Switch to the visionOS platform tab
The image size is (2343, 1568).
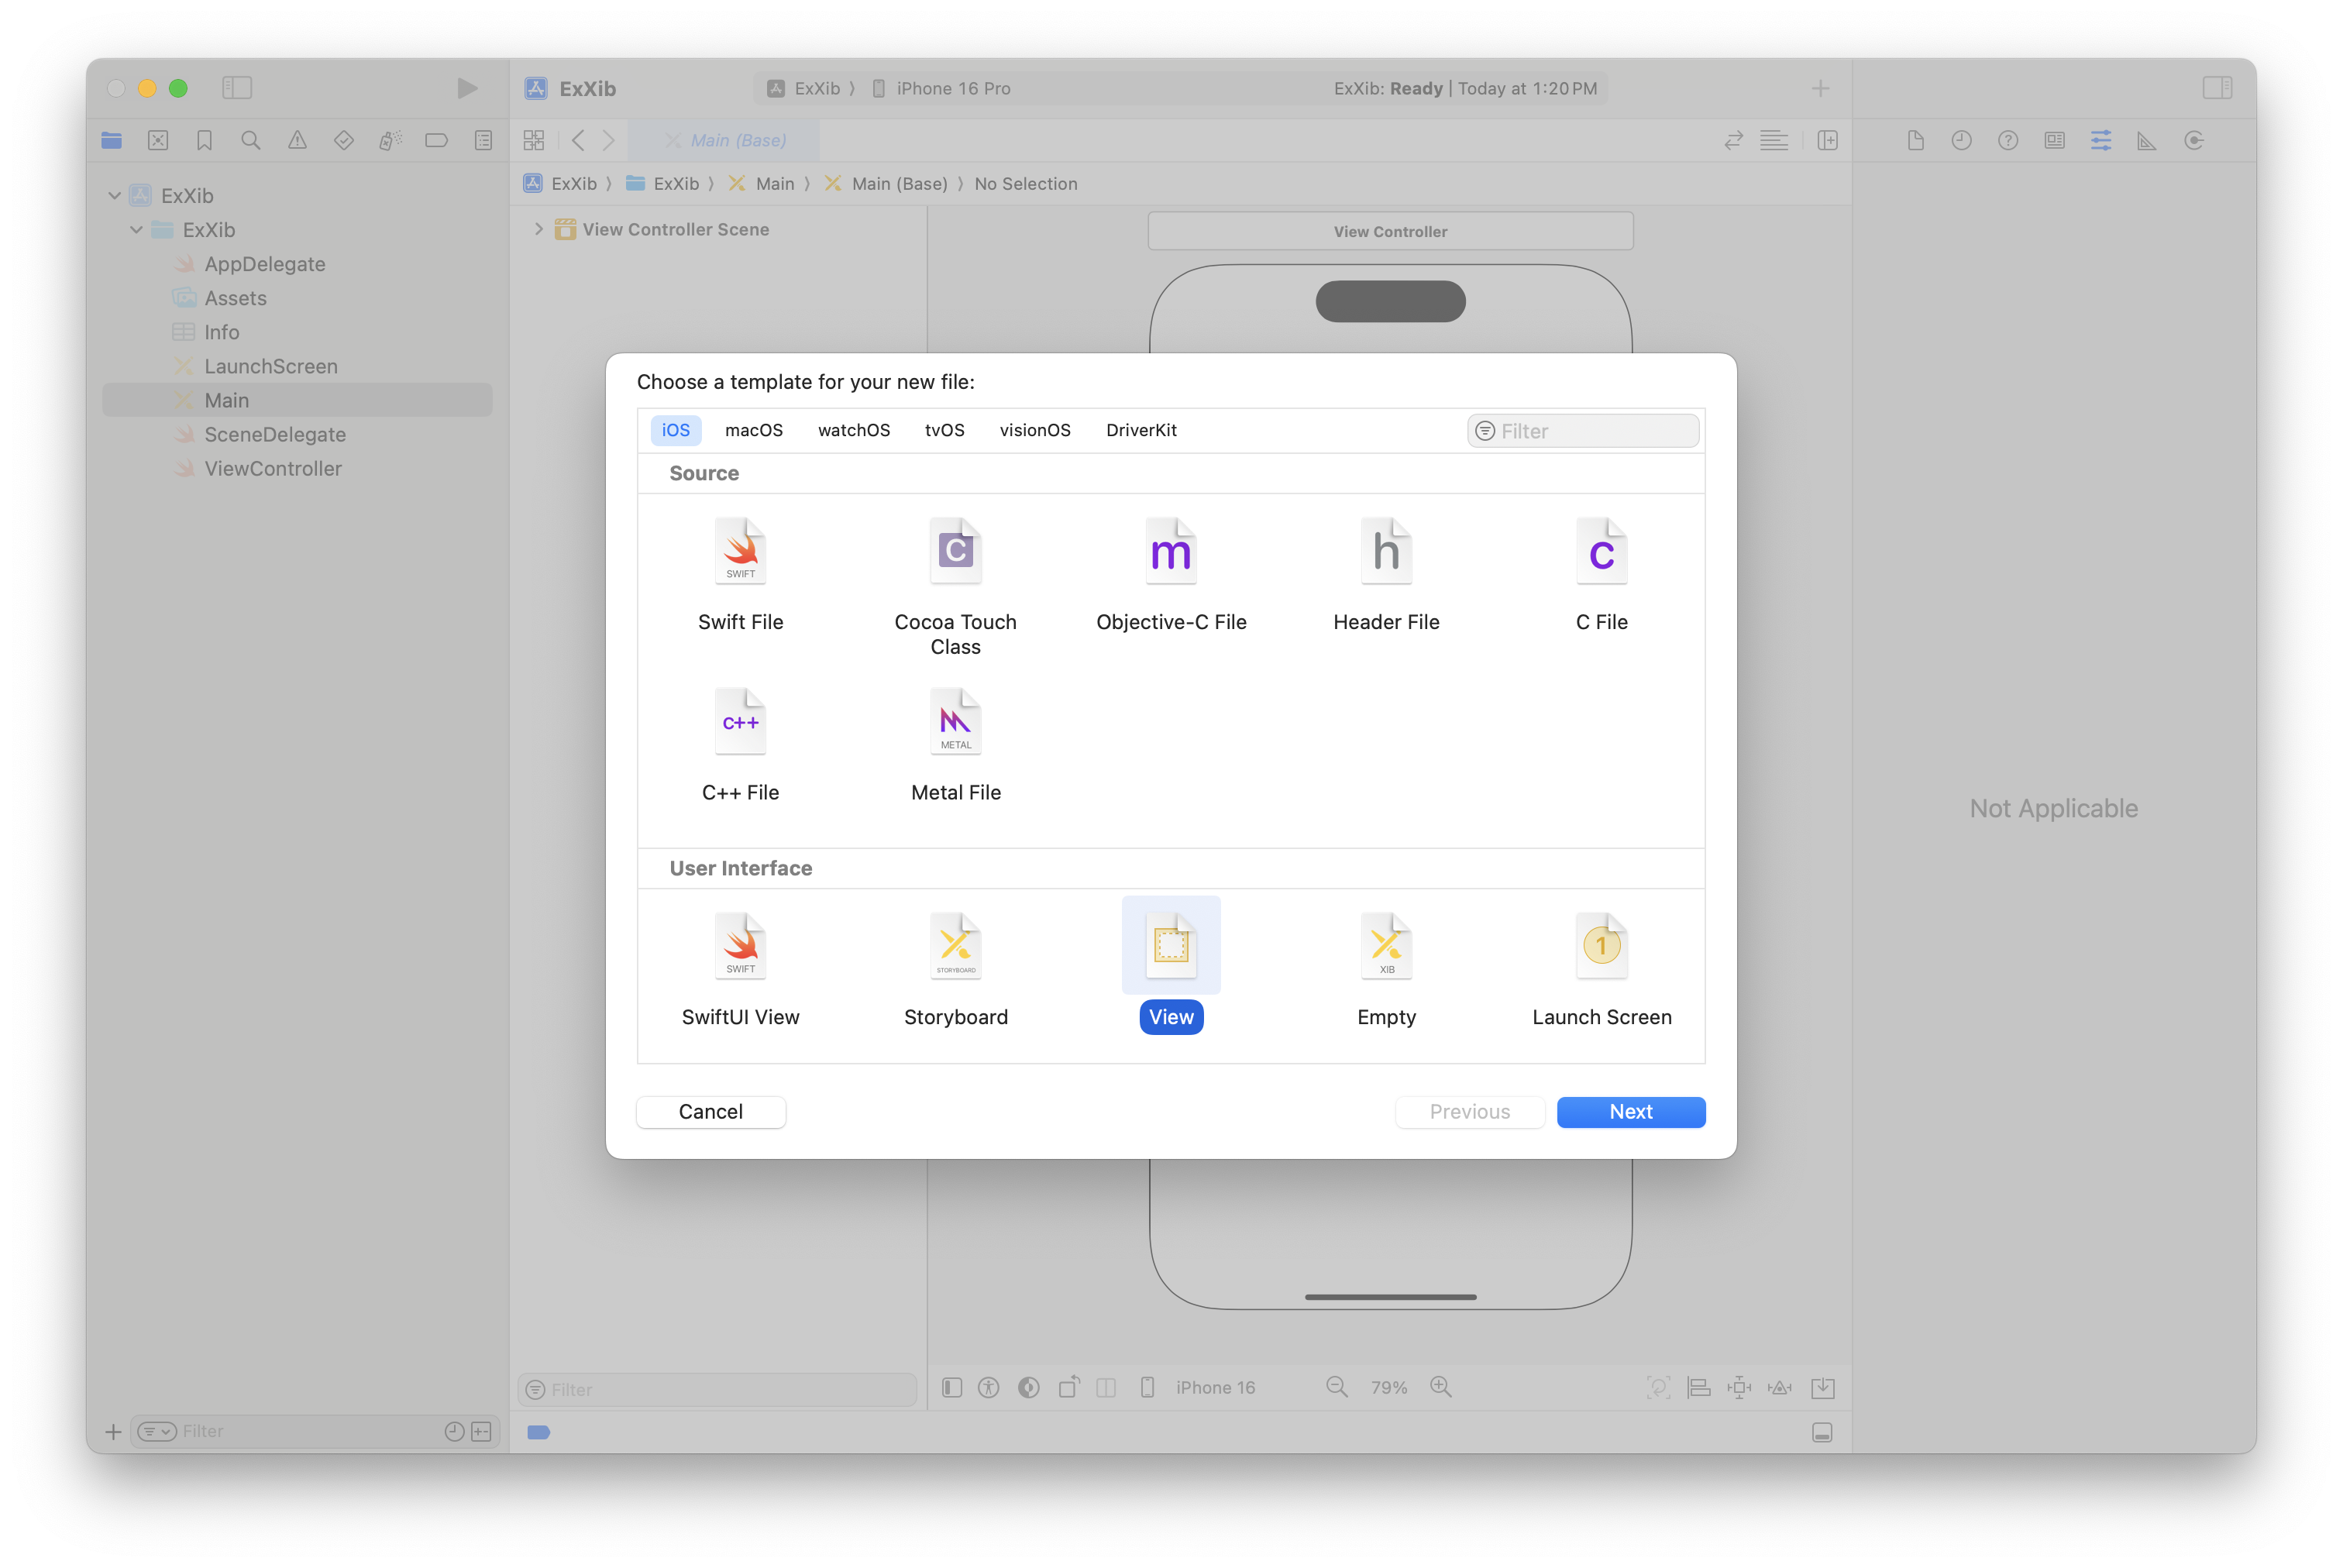pyautogui.click(x=1034, y=430)
